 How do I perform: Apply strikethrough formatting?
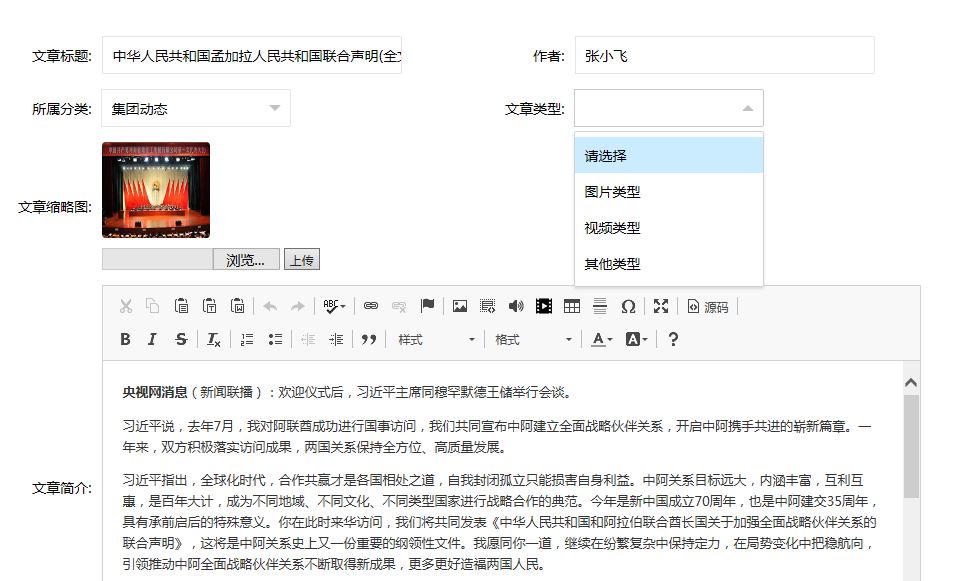click(181, 340)
